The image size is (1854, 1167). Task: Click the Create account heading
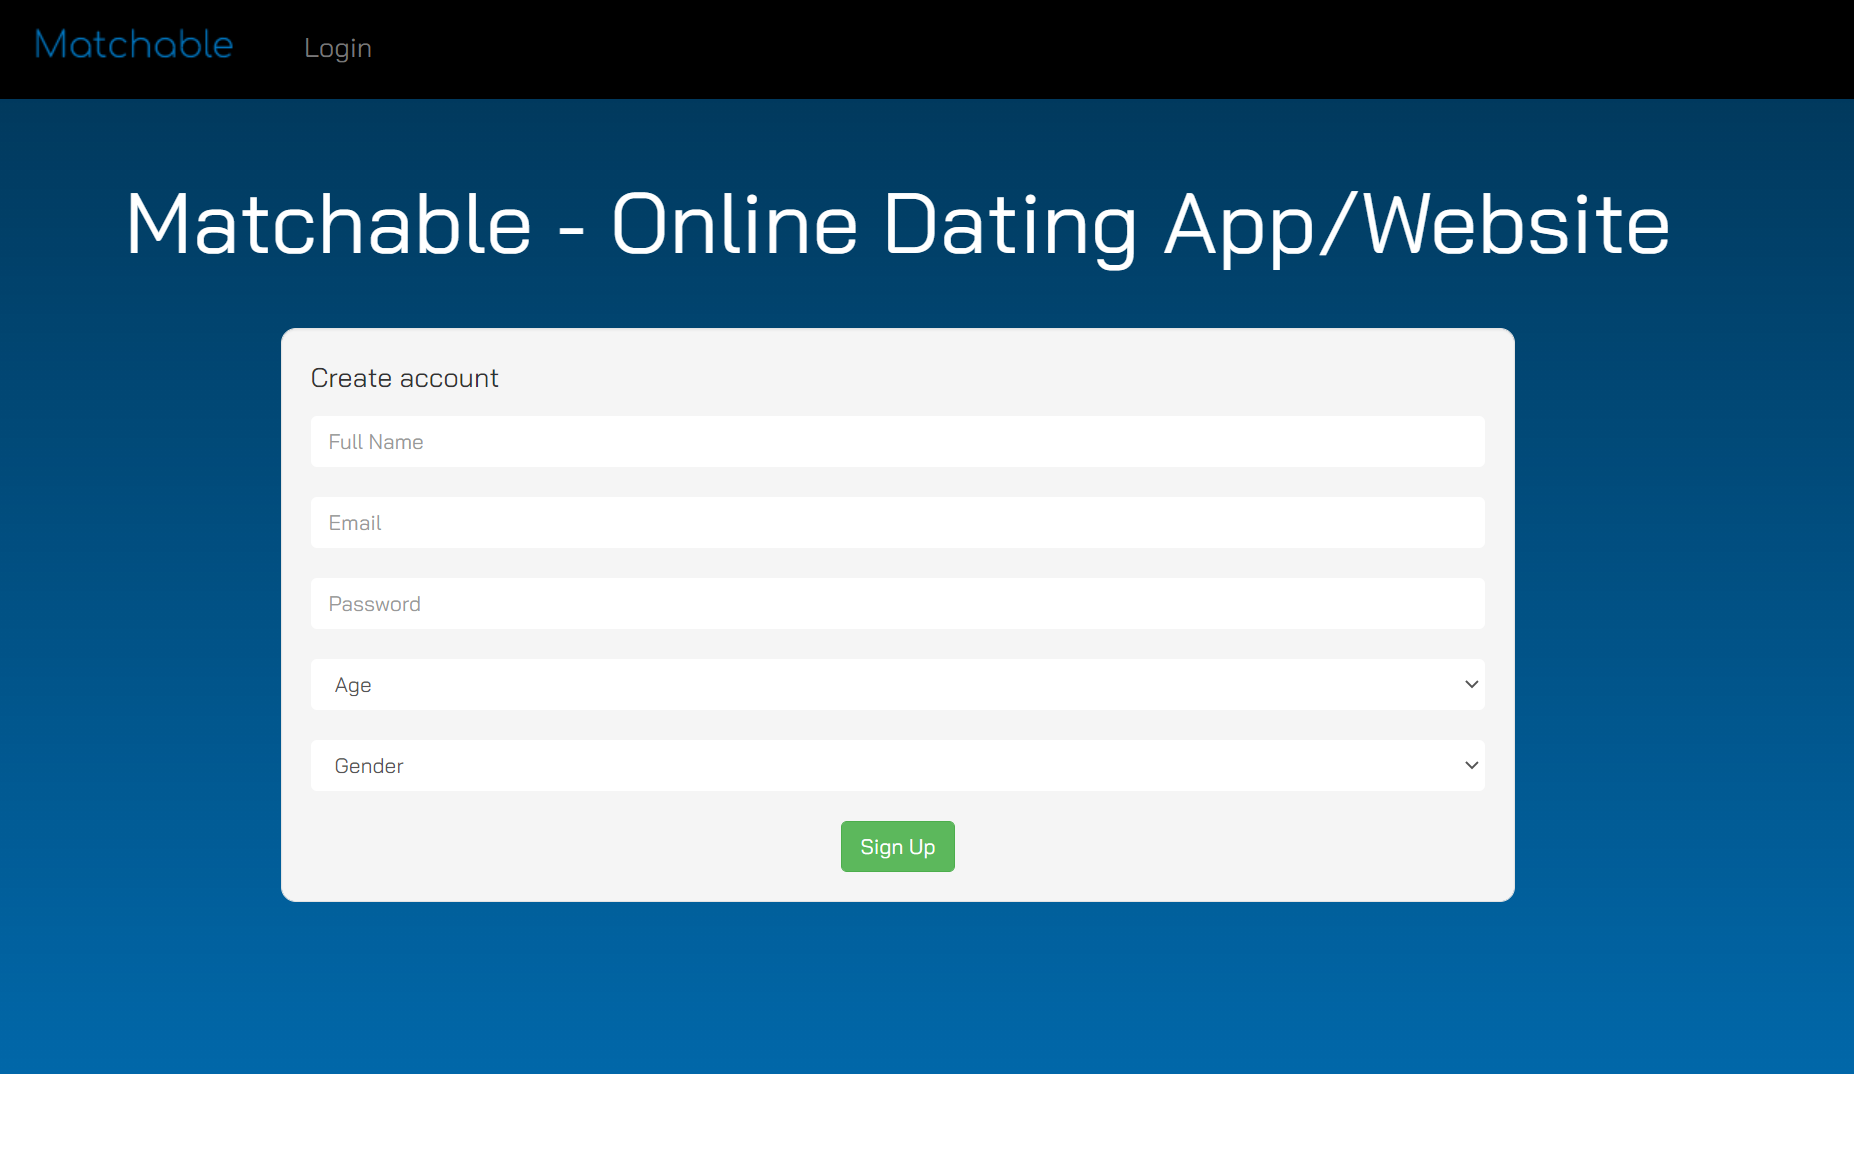(404, 377)
